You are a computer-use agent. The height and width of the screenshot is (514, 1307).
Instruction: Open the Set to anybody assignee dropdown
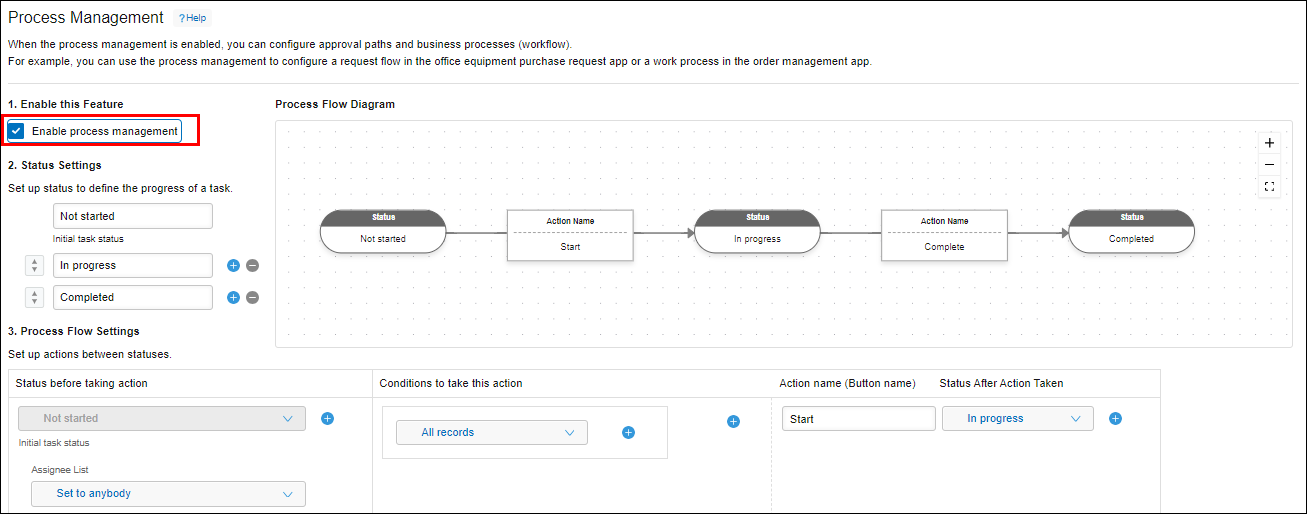point(168,494)
